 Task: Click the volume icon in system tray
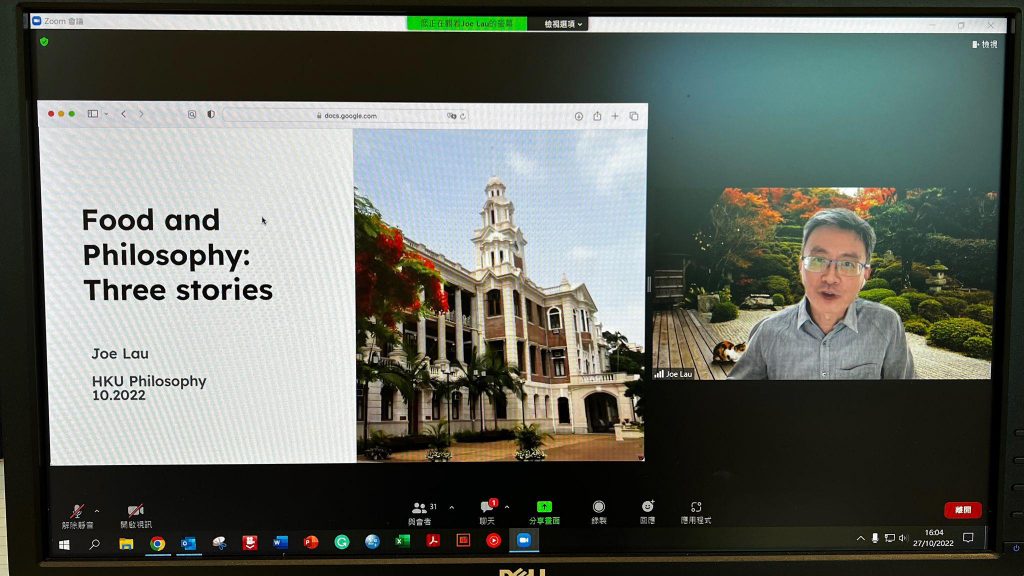(x=903, y=538)
